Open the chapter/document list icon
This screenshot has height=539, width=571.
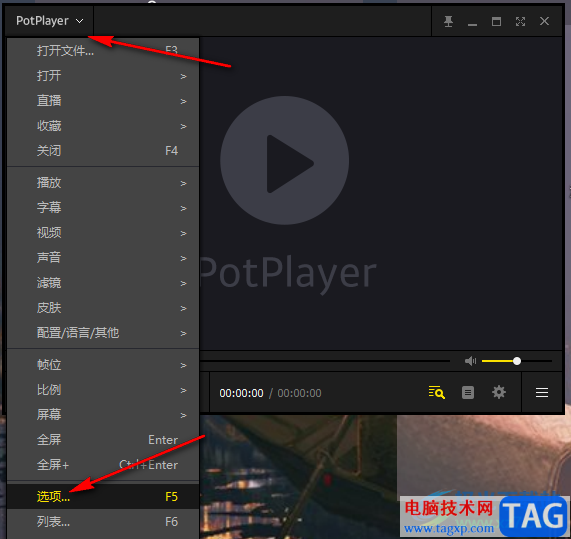[468, 392]
